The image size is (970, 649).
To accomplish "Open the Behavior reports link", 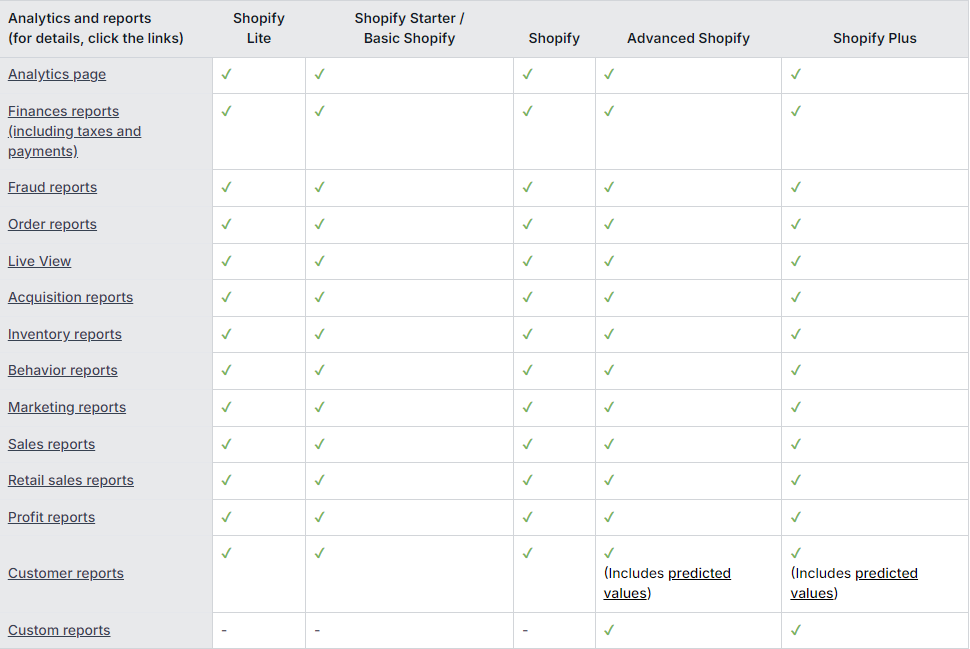I will coord(62,371).
